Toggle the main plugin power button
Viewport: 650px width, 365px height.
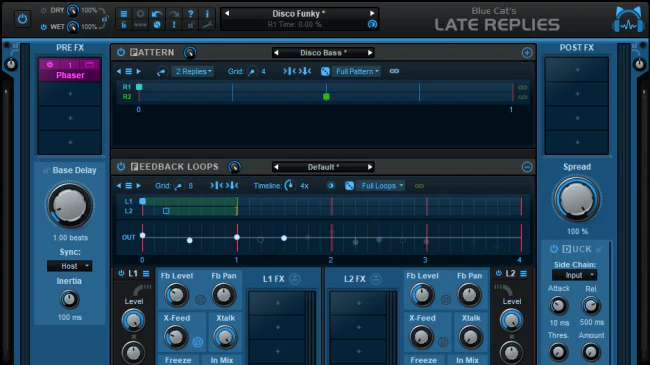pyautogui.click(x=22, y=19)
